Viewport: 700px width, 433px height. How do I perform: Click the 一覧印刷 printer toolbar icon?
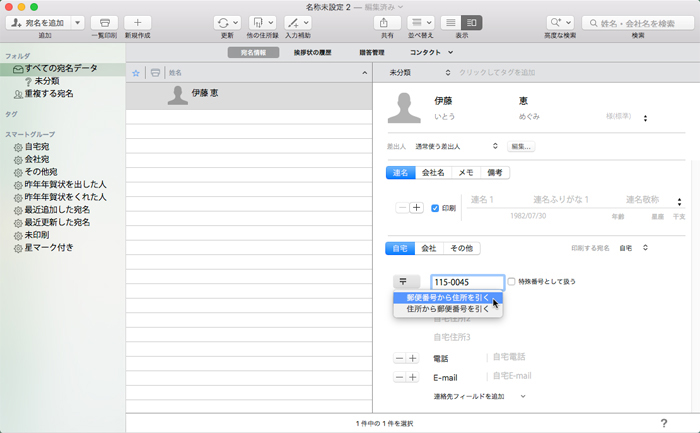[102, 22]
